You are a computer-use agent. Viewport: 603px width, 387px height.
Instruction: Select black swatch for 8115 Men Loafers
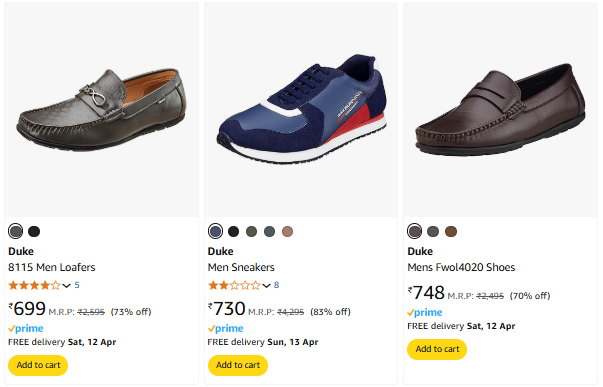(34, 232)
